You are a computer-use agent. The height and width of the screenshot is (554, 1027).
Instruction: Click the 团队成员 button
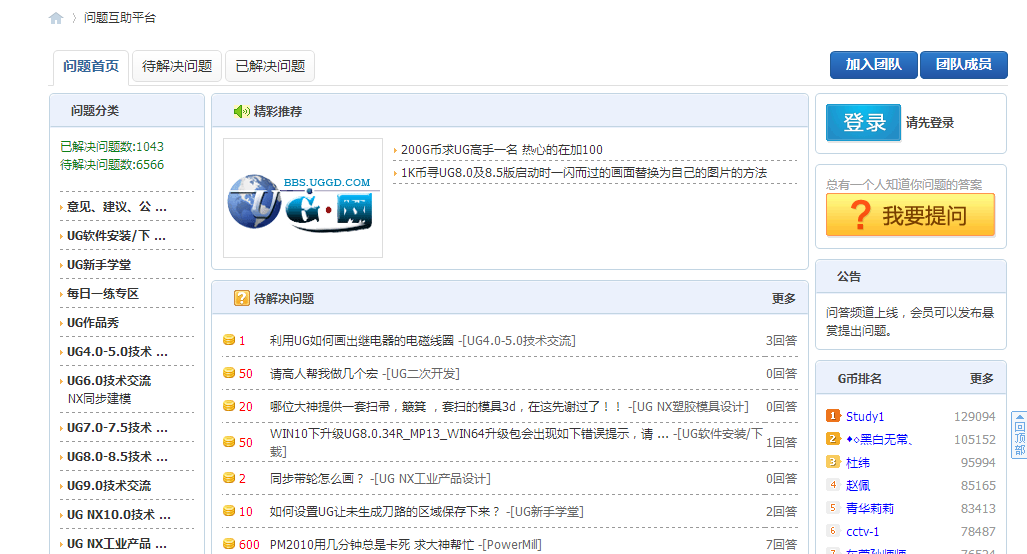(x=963, y=65)
